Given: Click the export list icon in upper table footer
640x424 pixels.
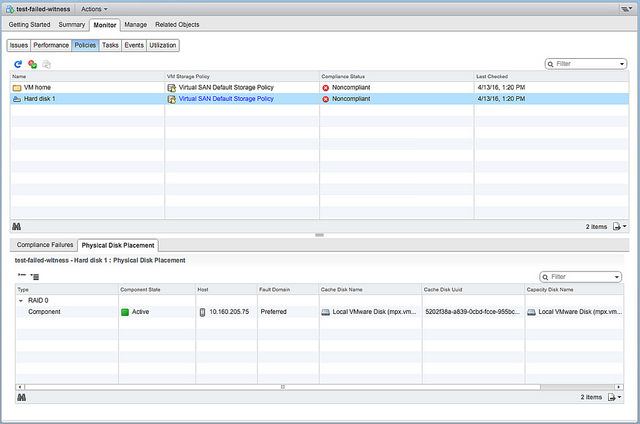Looking at the screenshot, I should 618,226.
